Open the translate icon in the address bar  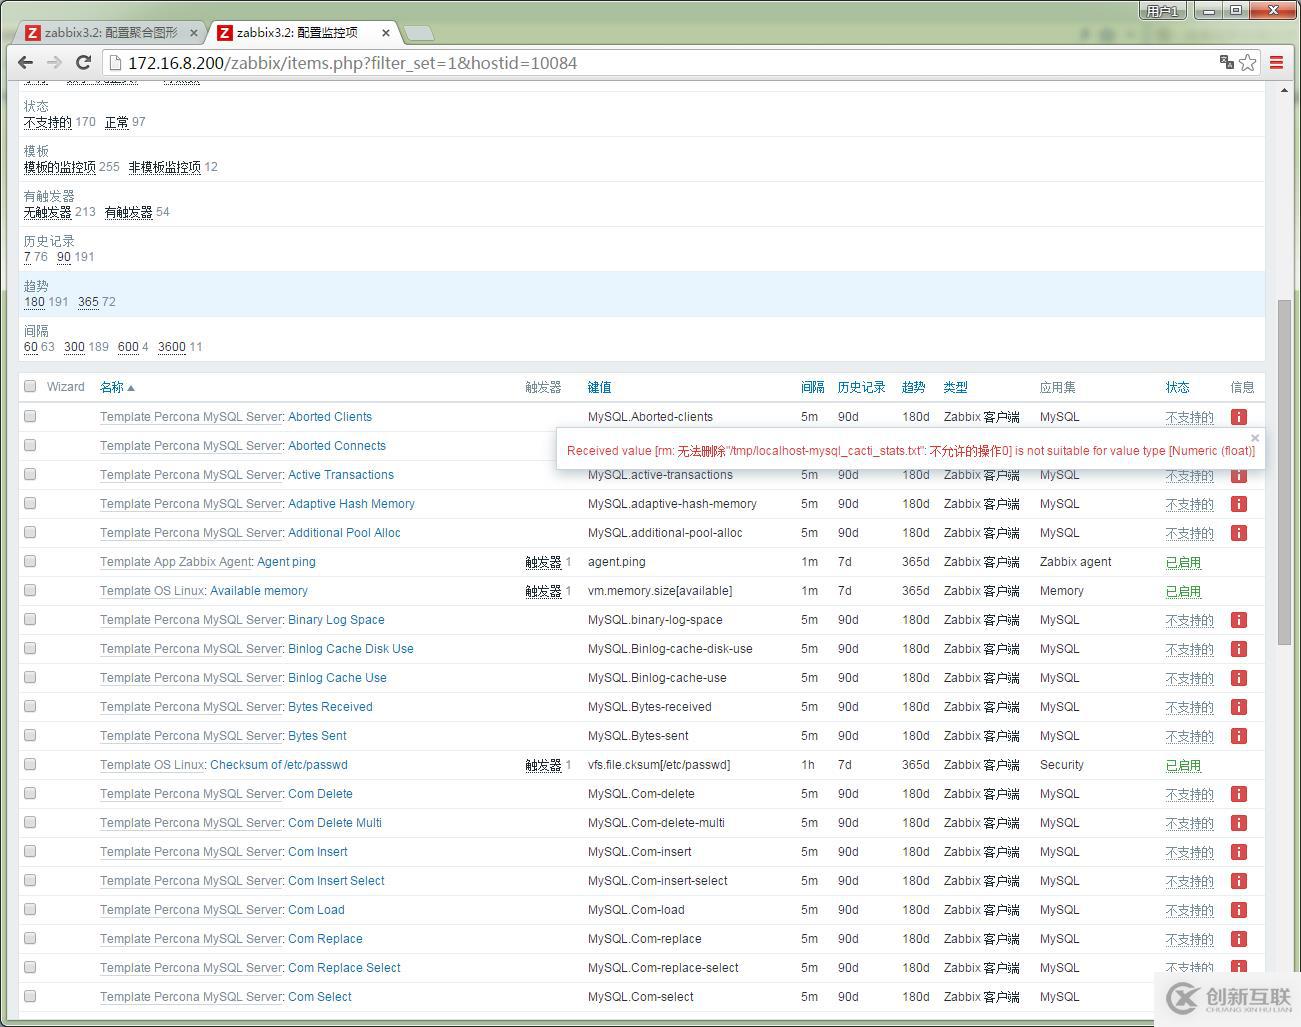[1226, 62]
